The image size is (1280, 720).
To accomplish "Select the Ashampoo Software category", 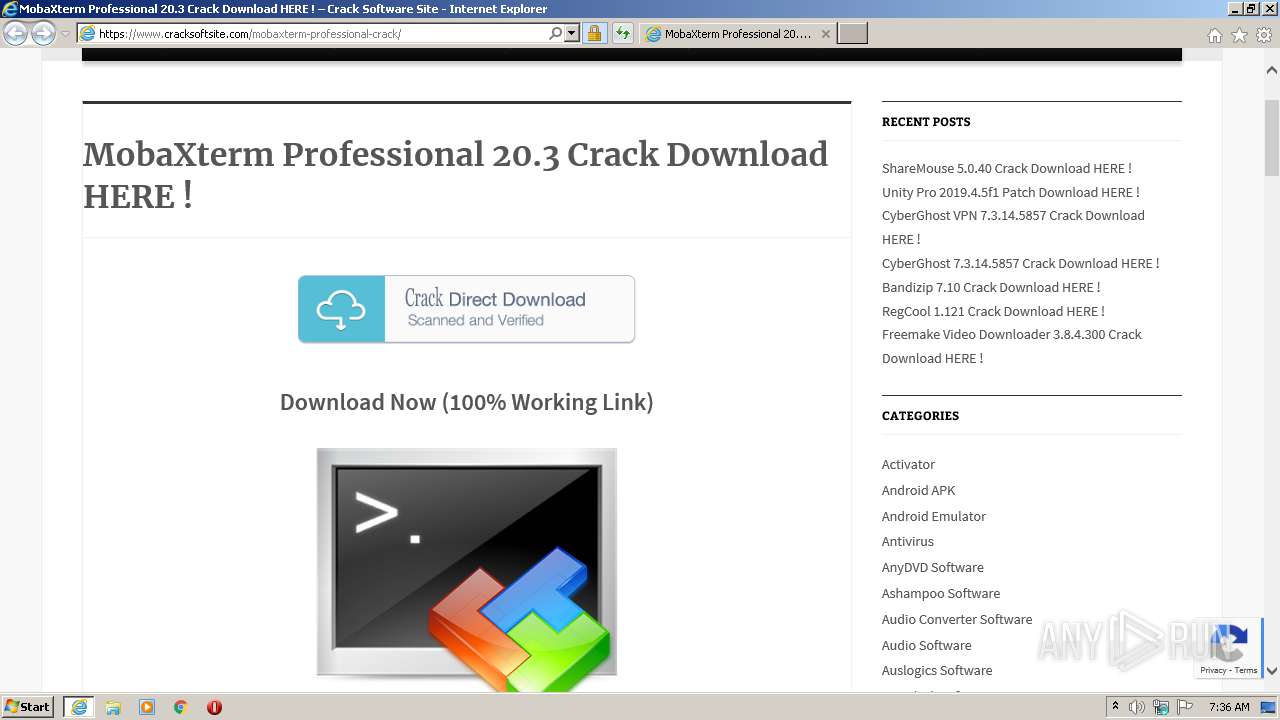I will [940, 593].
